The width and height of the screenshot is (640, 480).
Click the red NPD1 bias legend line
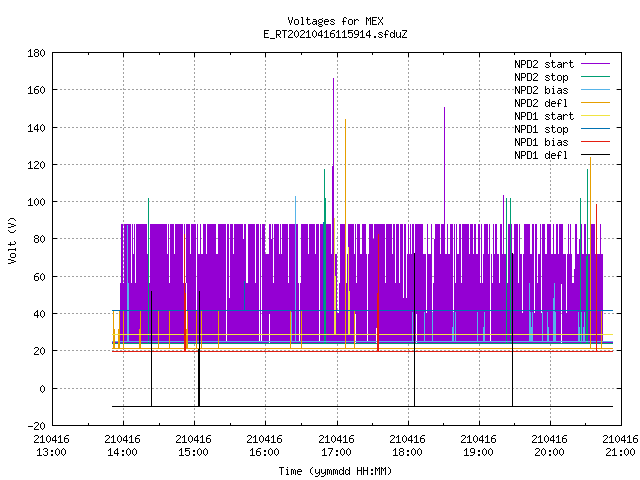coord(595,142)
